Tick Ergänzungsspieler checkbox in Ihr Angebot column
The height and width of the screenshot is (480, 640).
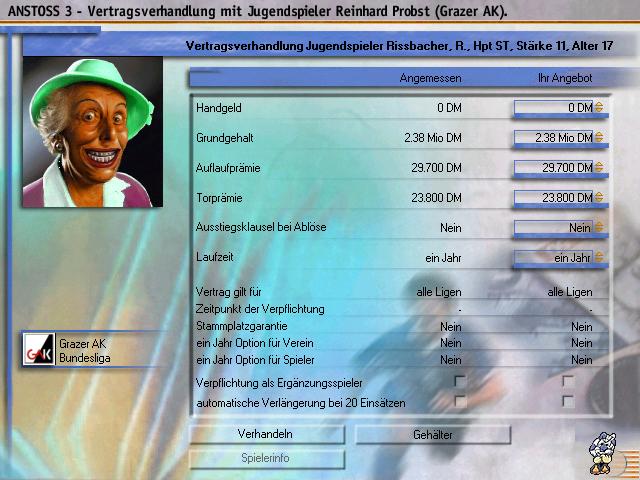click(568, 382)
